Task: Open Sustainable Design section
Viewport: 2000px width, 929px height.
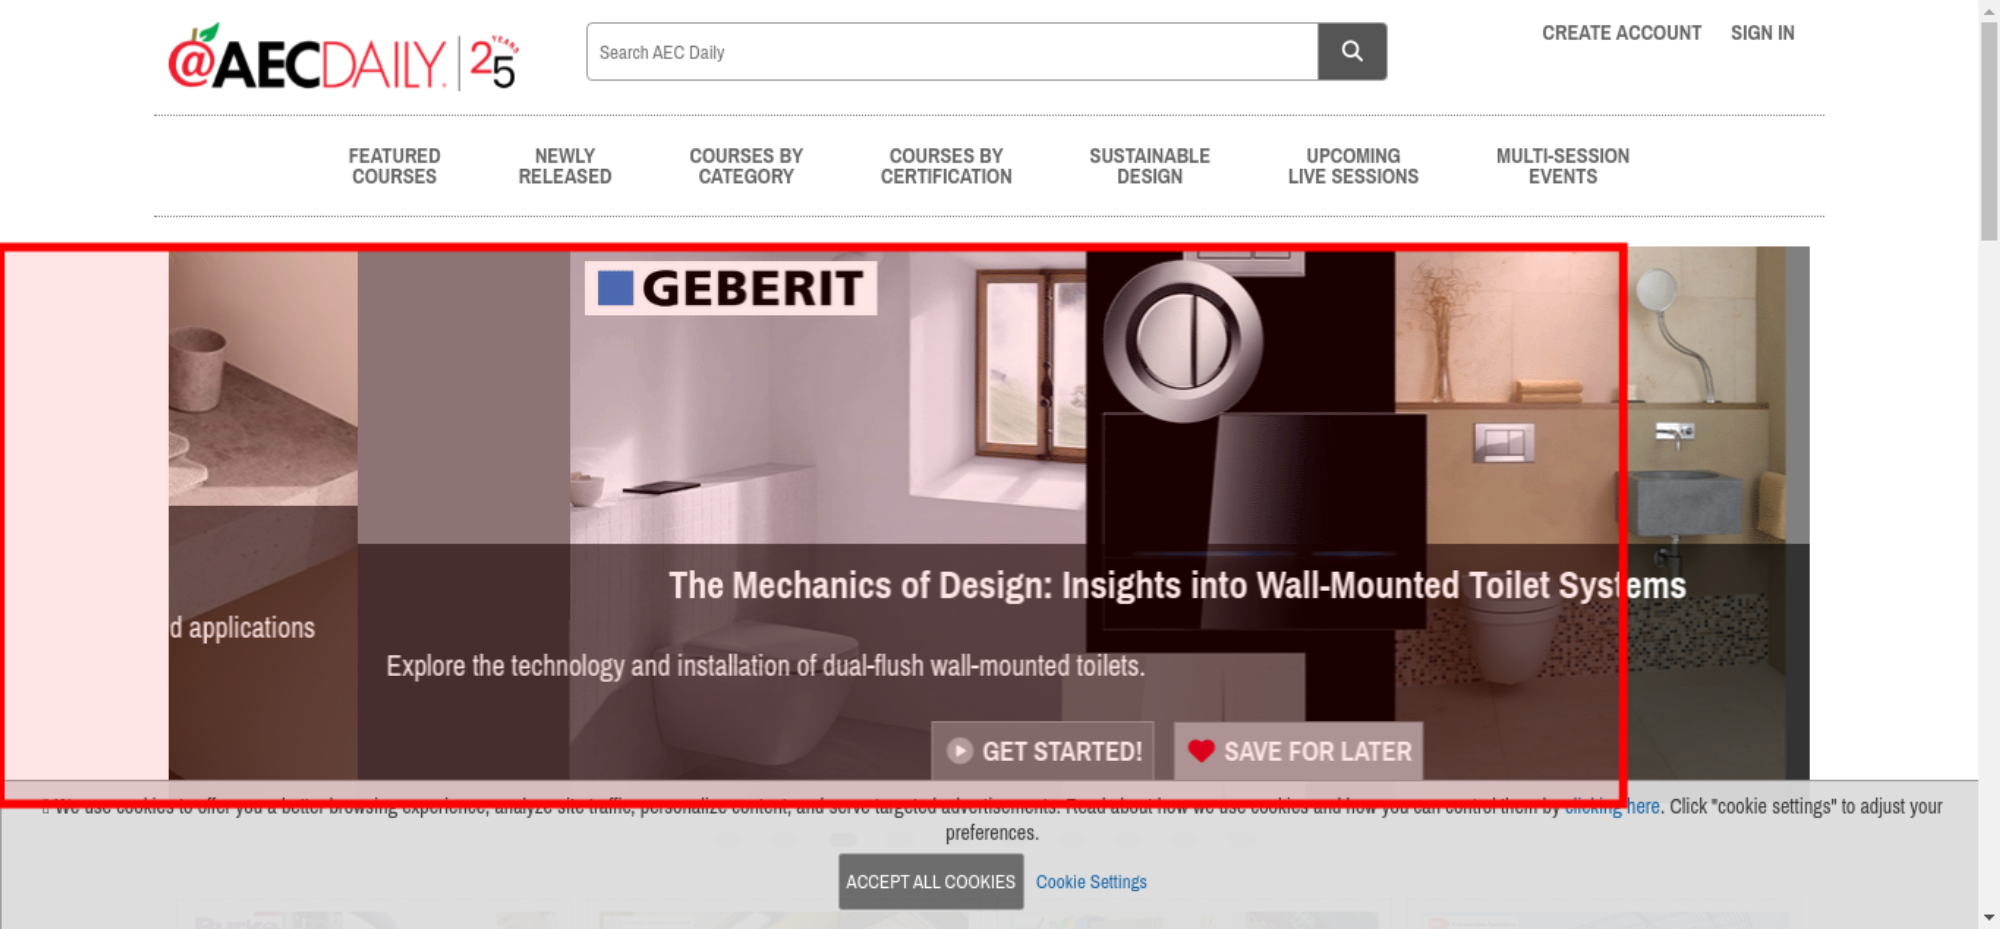Action: [1150, 166]
